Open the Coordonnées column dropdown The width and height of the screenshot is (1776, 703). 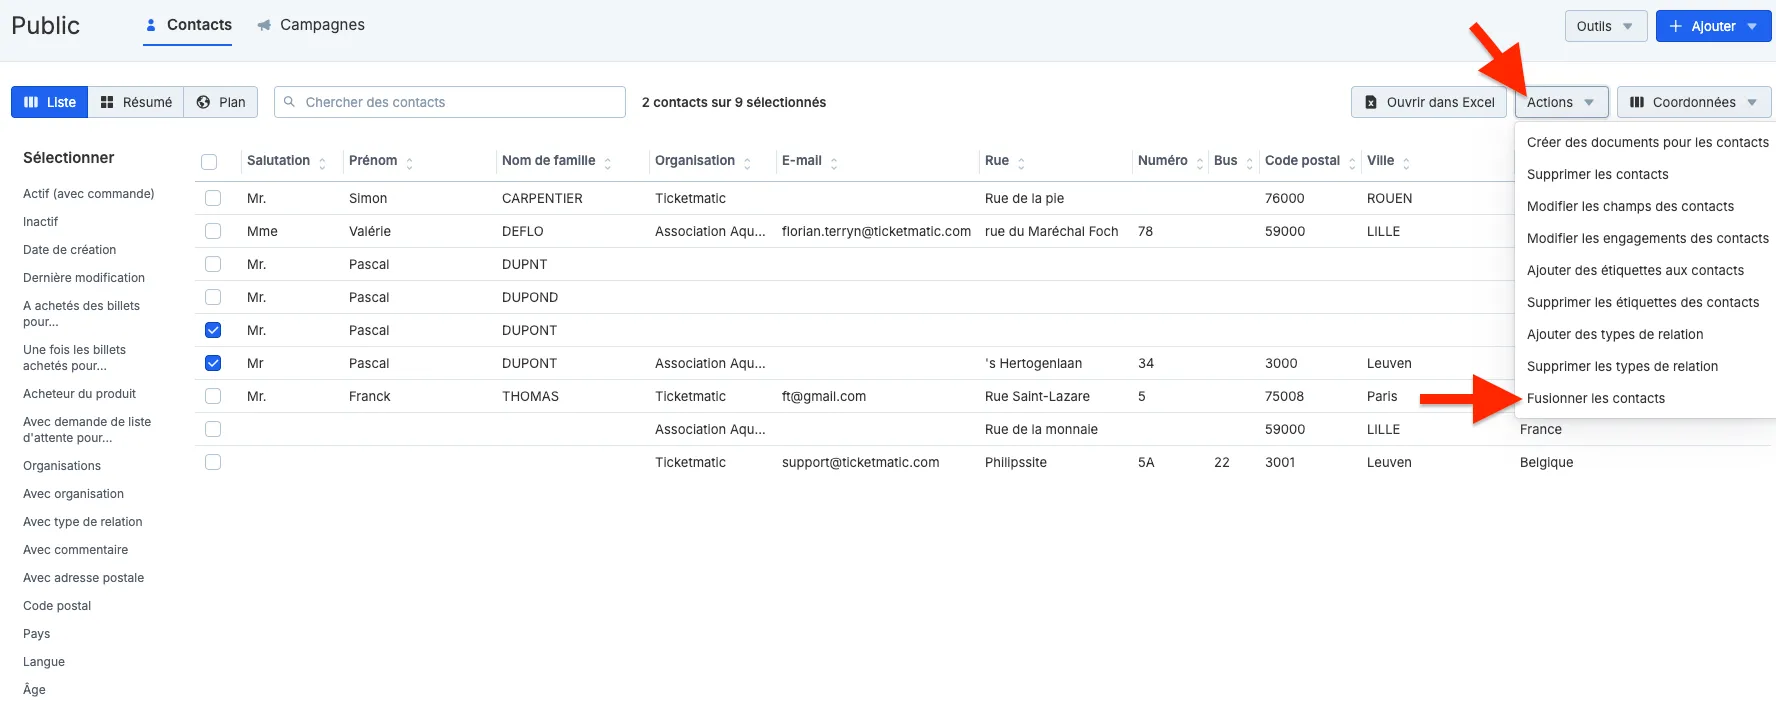tap(1694, 102)
